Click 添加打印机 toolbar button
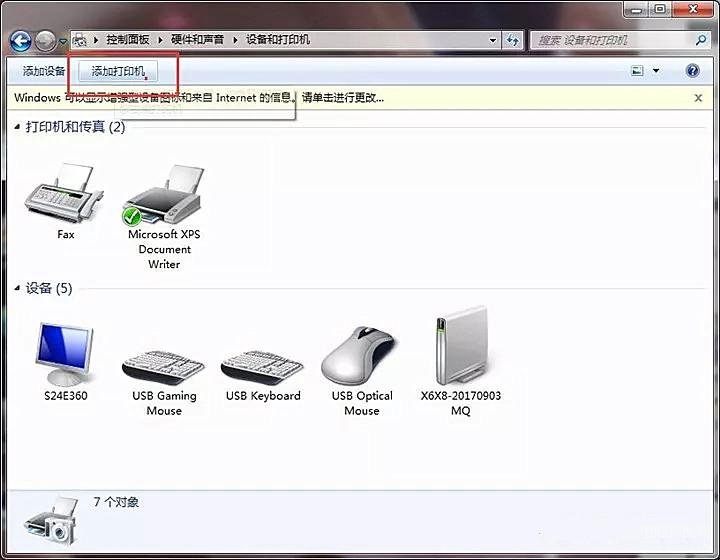The image size is (720, 560). [x=118, y=71]
